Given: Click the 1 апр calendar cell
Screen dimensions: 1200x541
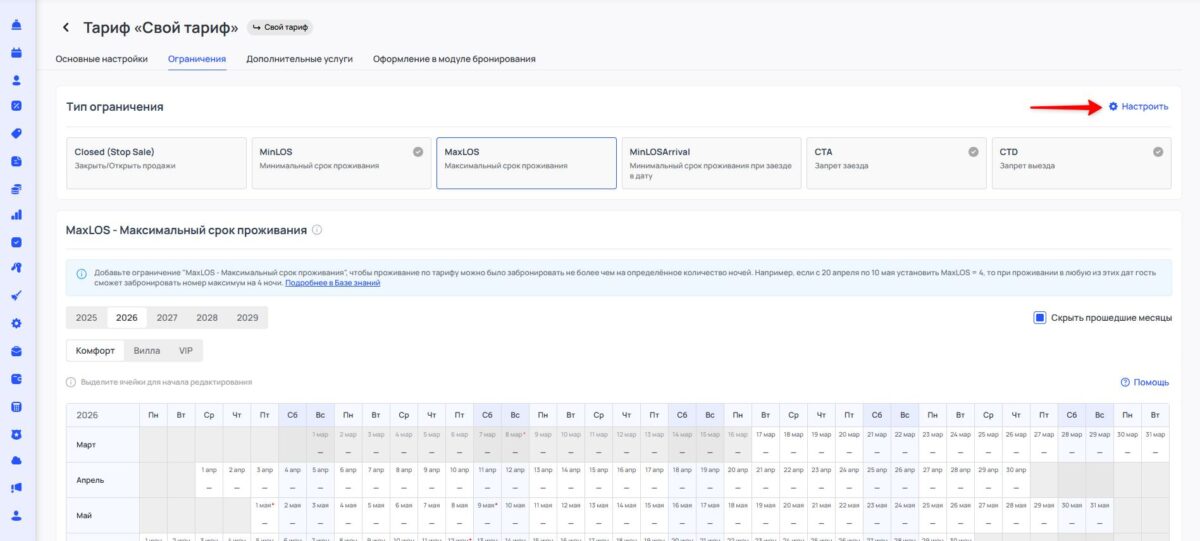Looking at the screenshot, I should coord(209,479).
